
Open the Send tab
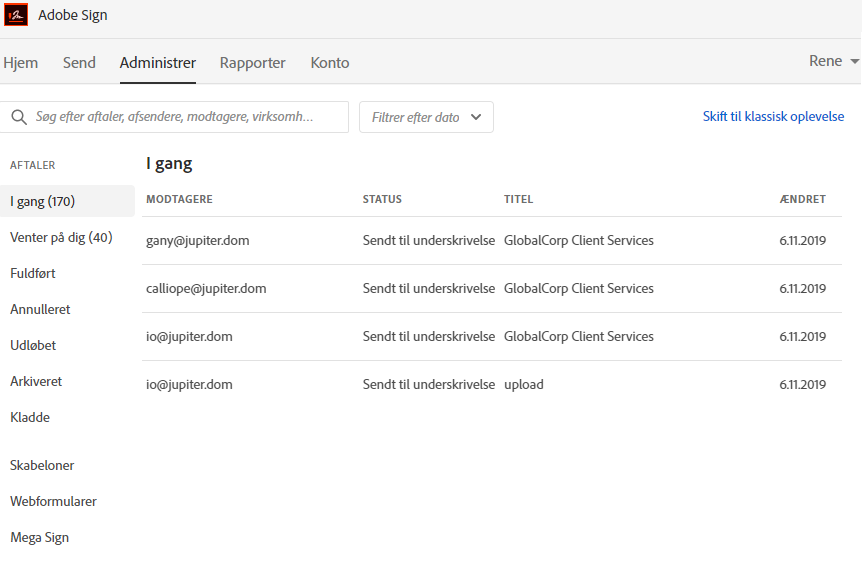pyautogui.click(x=79, y=63)
